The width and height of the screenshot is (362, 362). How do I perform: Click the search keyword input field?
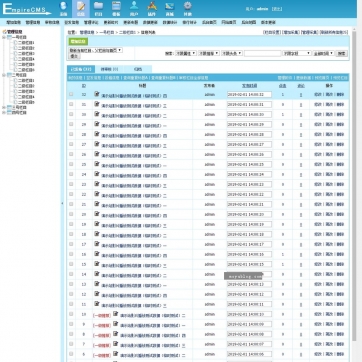point(262,53)
